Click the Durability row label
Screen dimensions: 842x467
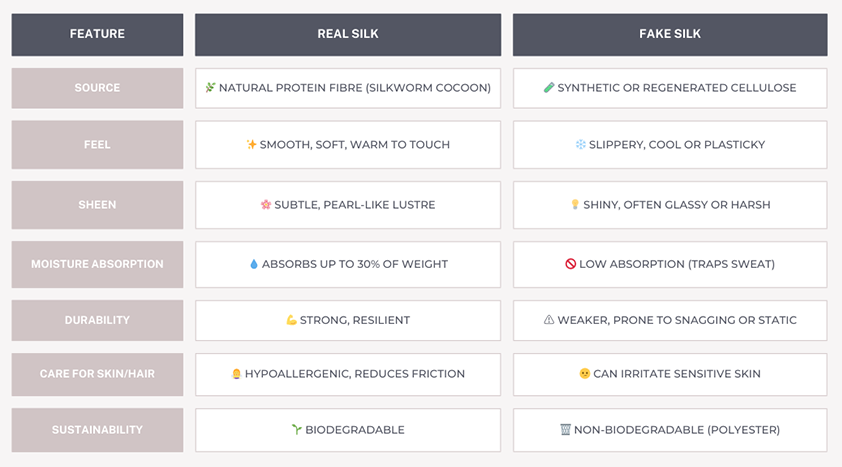(x=97, y=320)
